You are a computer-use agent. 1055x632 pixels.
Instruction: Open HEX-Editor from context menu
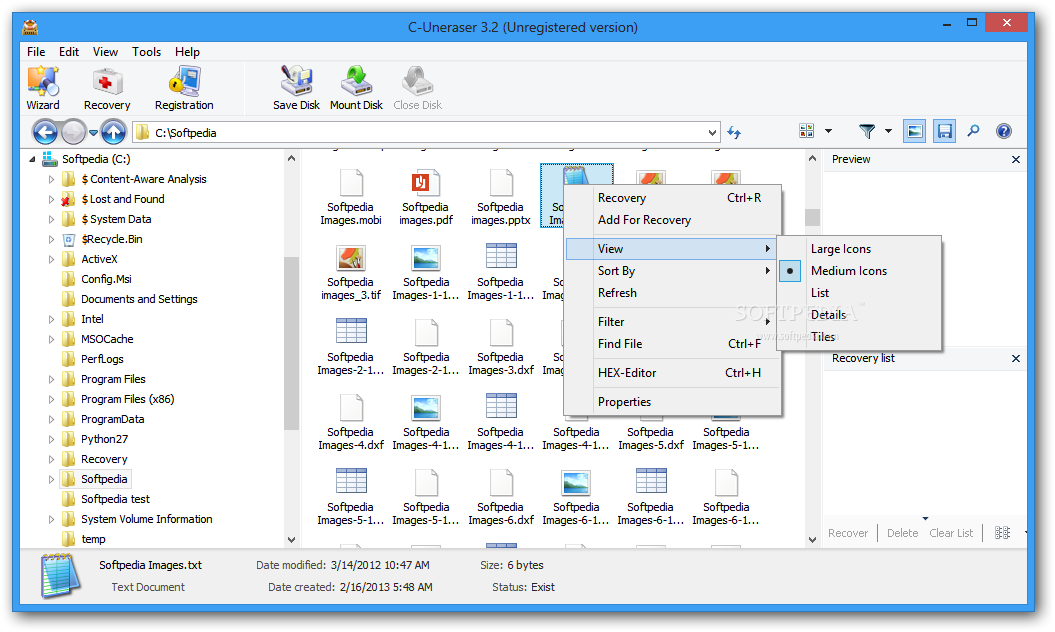(673, 373)
